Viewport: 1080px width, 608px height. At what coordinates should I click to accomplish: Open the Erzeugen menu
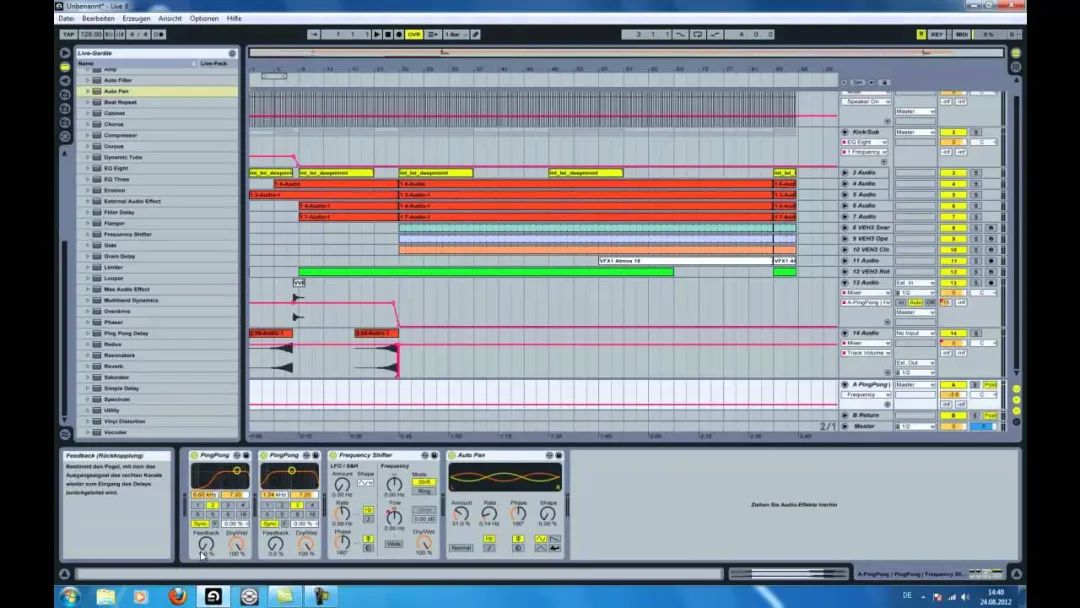tap(136, 19)
